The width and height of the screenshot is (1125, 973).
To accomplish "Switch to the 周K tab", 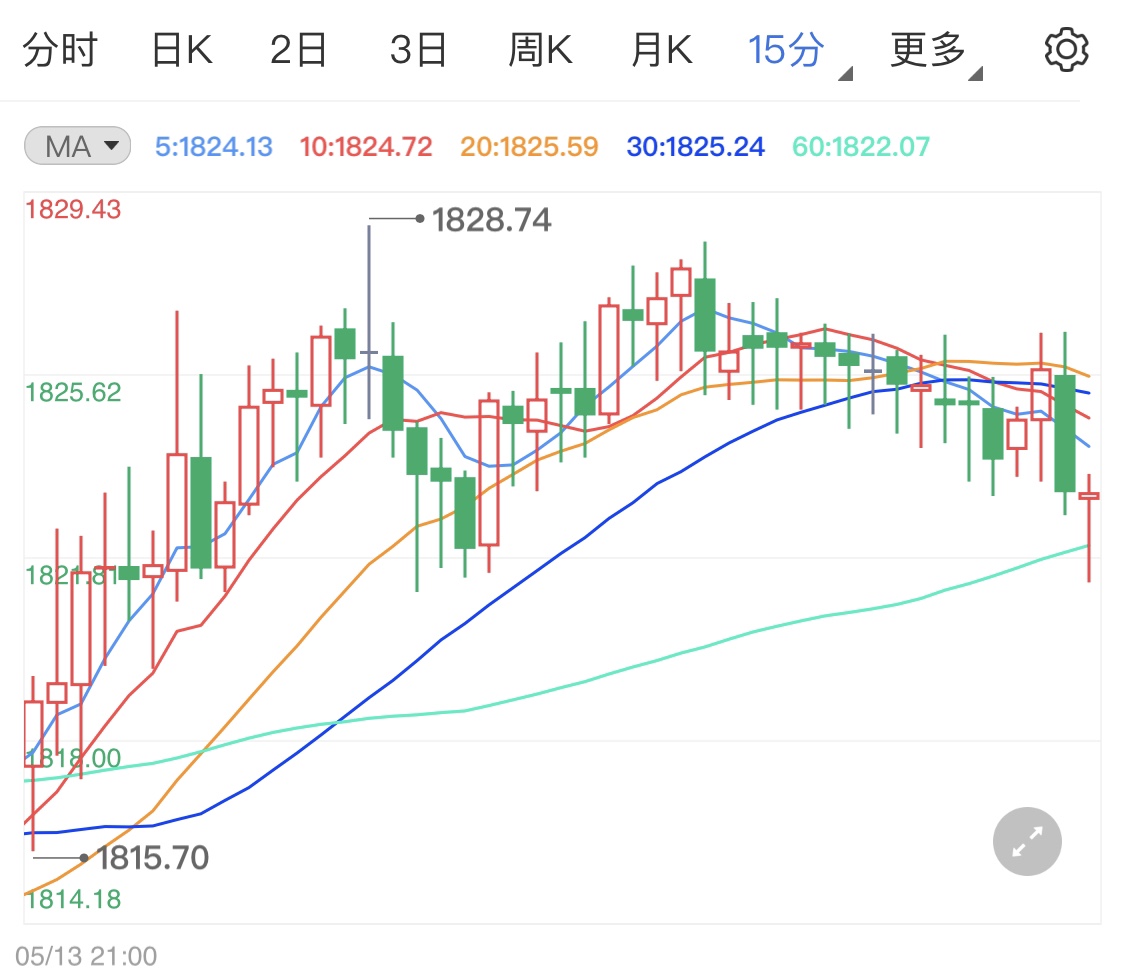I will click(540, 50).
